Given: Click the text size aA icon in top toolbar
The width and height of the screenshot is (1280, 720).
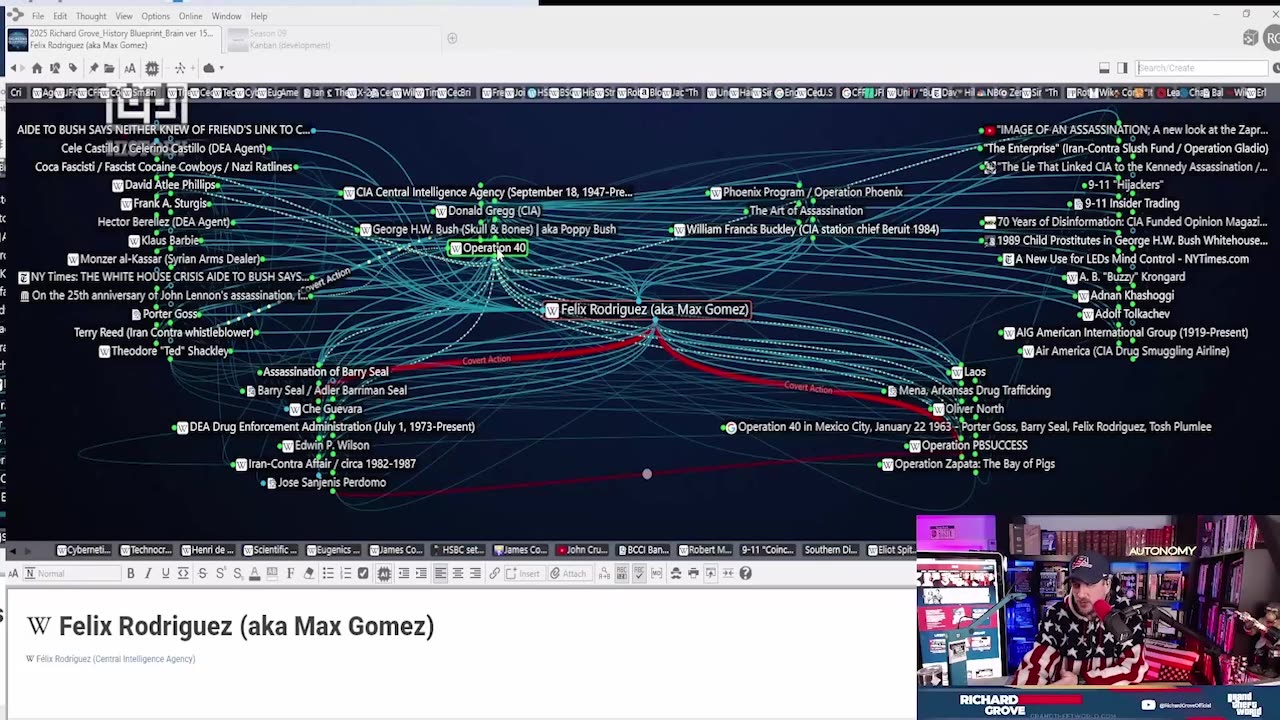Looking at the screenshot, I should click(130, 68).
